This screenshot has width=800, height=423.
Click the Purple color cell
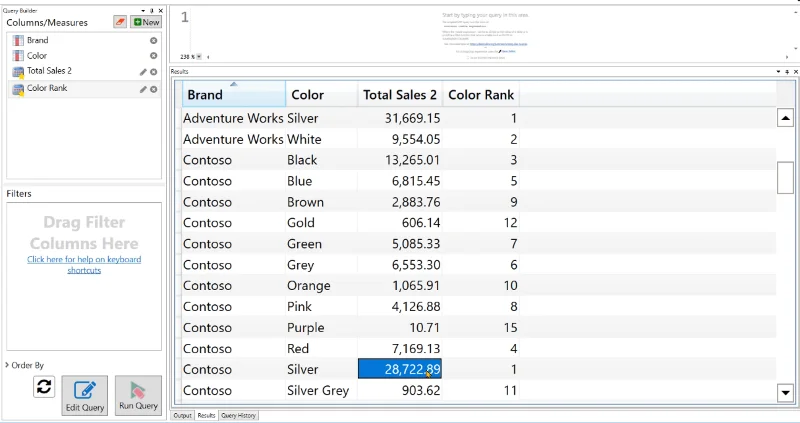[x=321, y=327]
